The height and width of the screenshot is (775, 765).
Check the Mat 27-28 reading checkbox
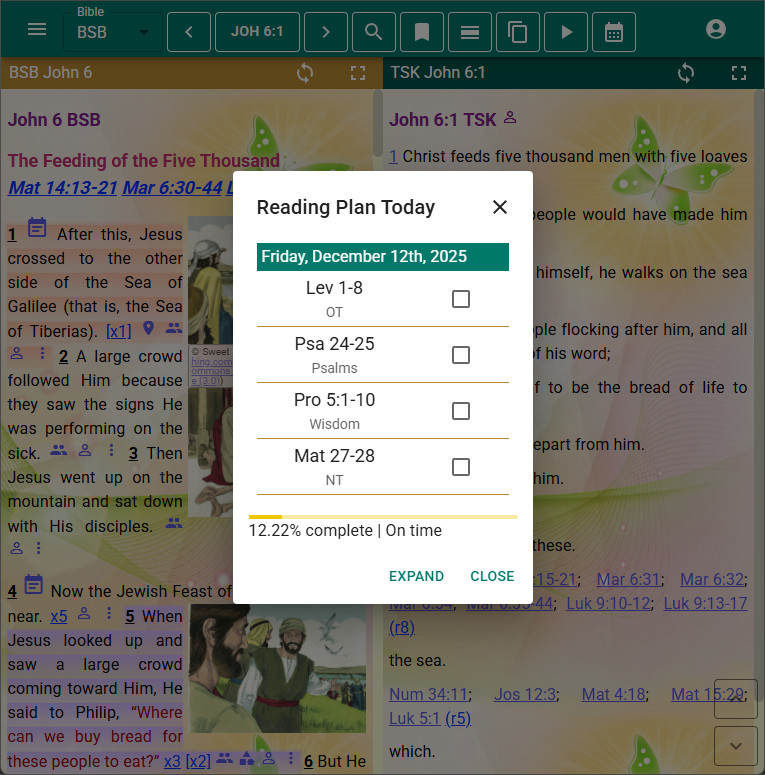pyautogui.click(x=461, y=467)
